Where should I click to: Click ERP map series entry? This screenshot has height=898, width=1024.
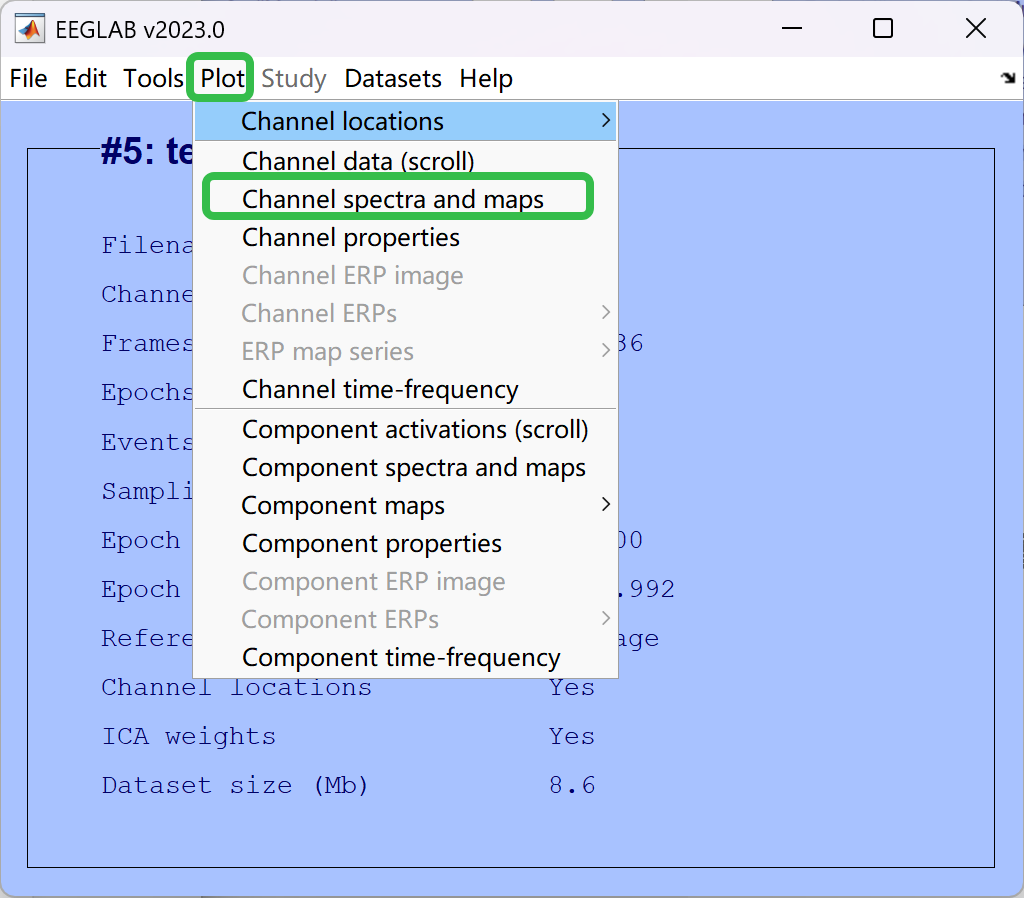[405, 351]
